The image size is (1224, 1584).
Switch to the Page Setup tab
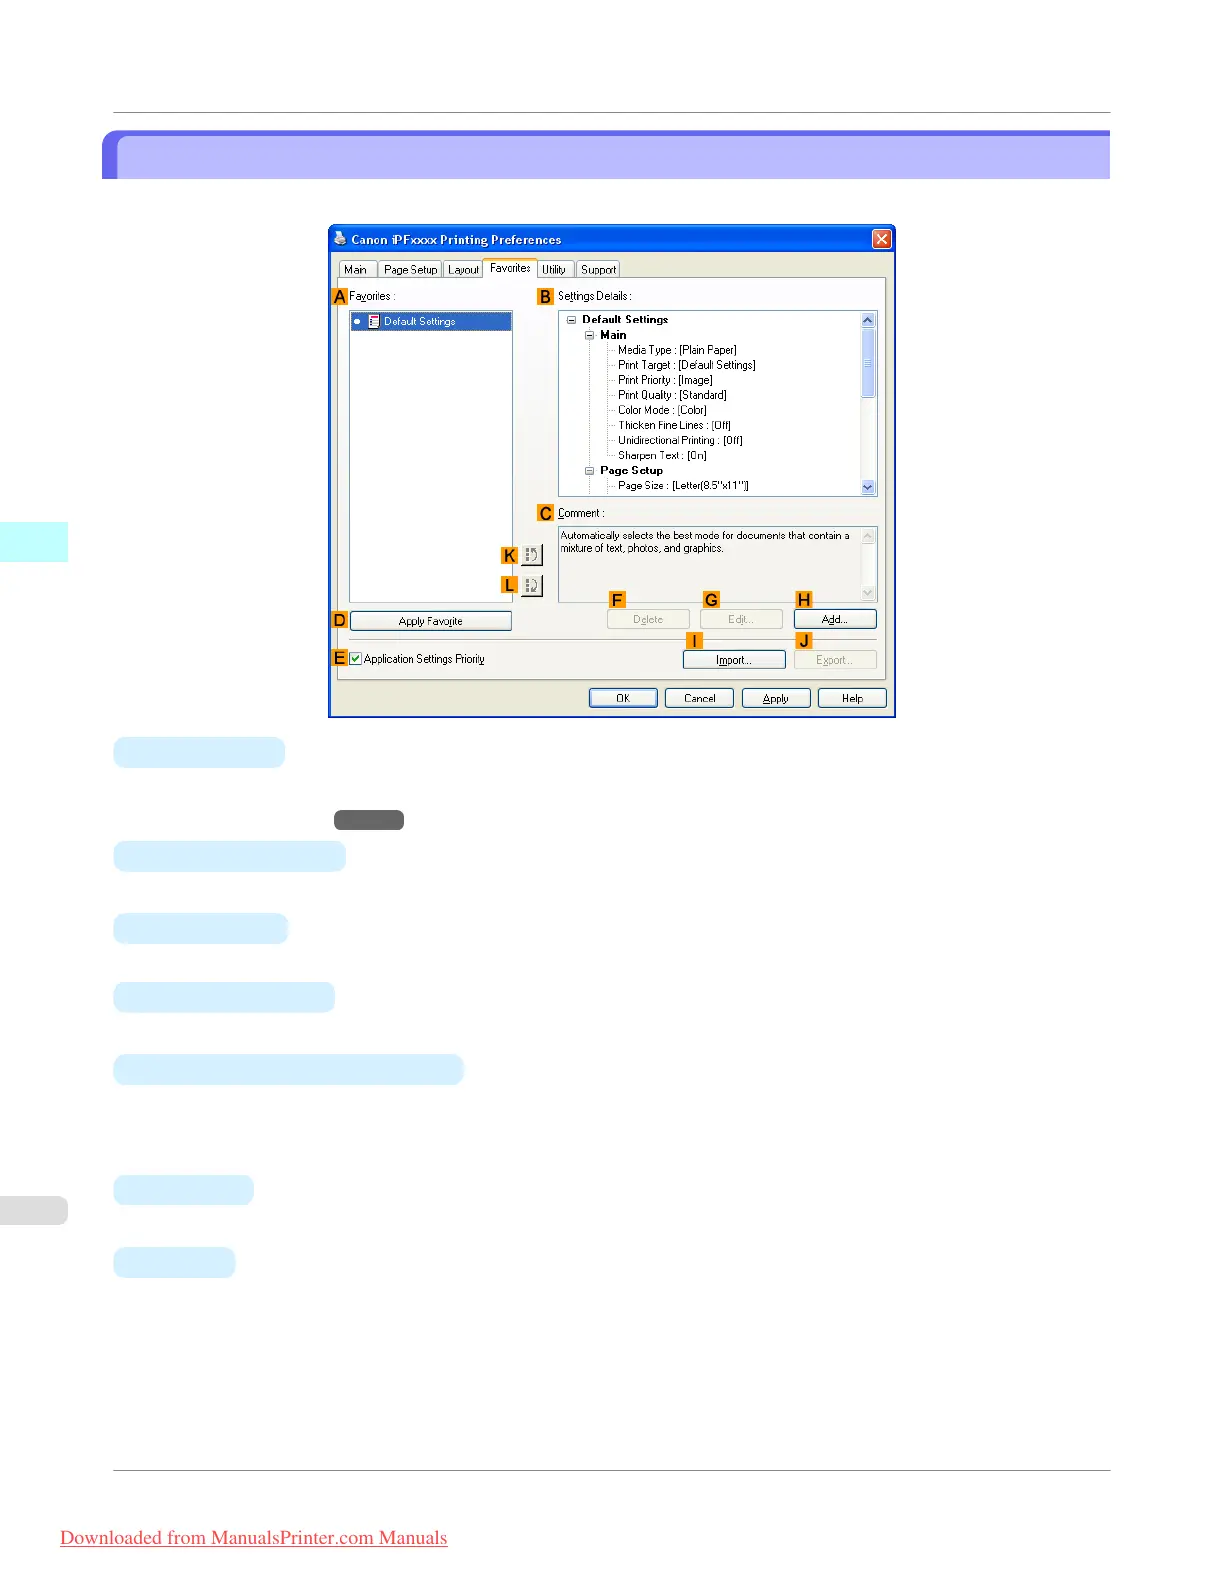click(x=410, y=270)
